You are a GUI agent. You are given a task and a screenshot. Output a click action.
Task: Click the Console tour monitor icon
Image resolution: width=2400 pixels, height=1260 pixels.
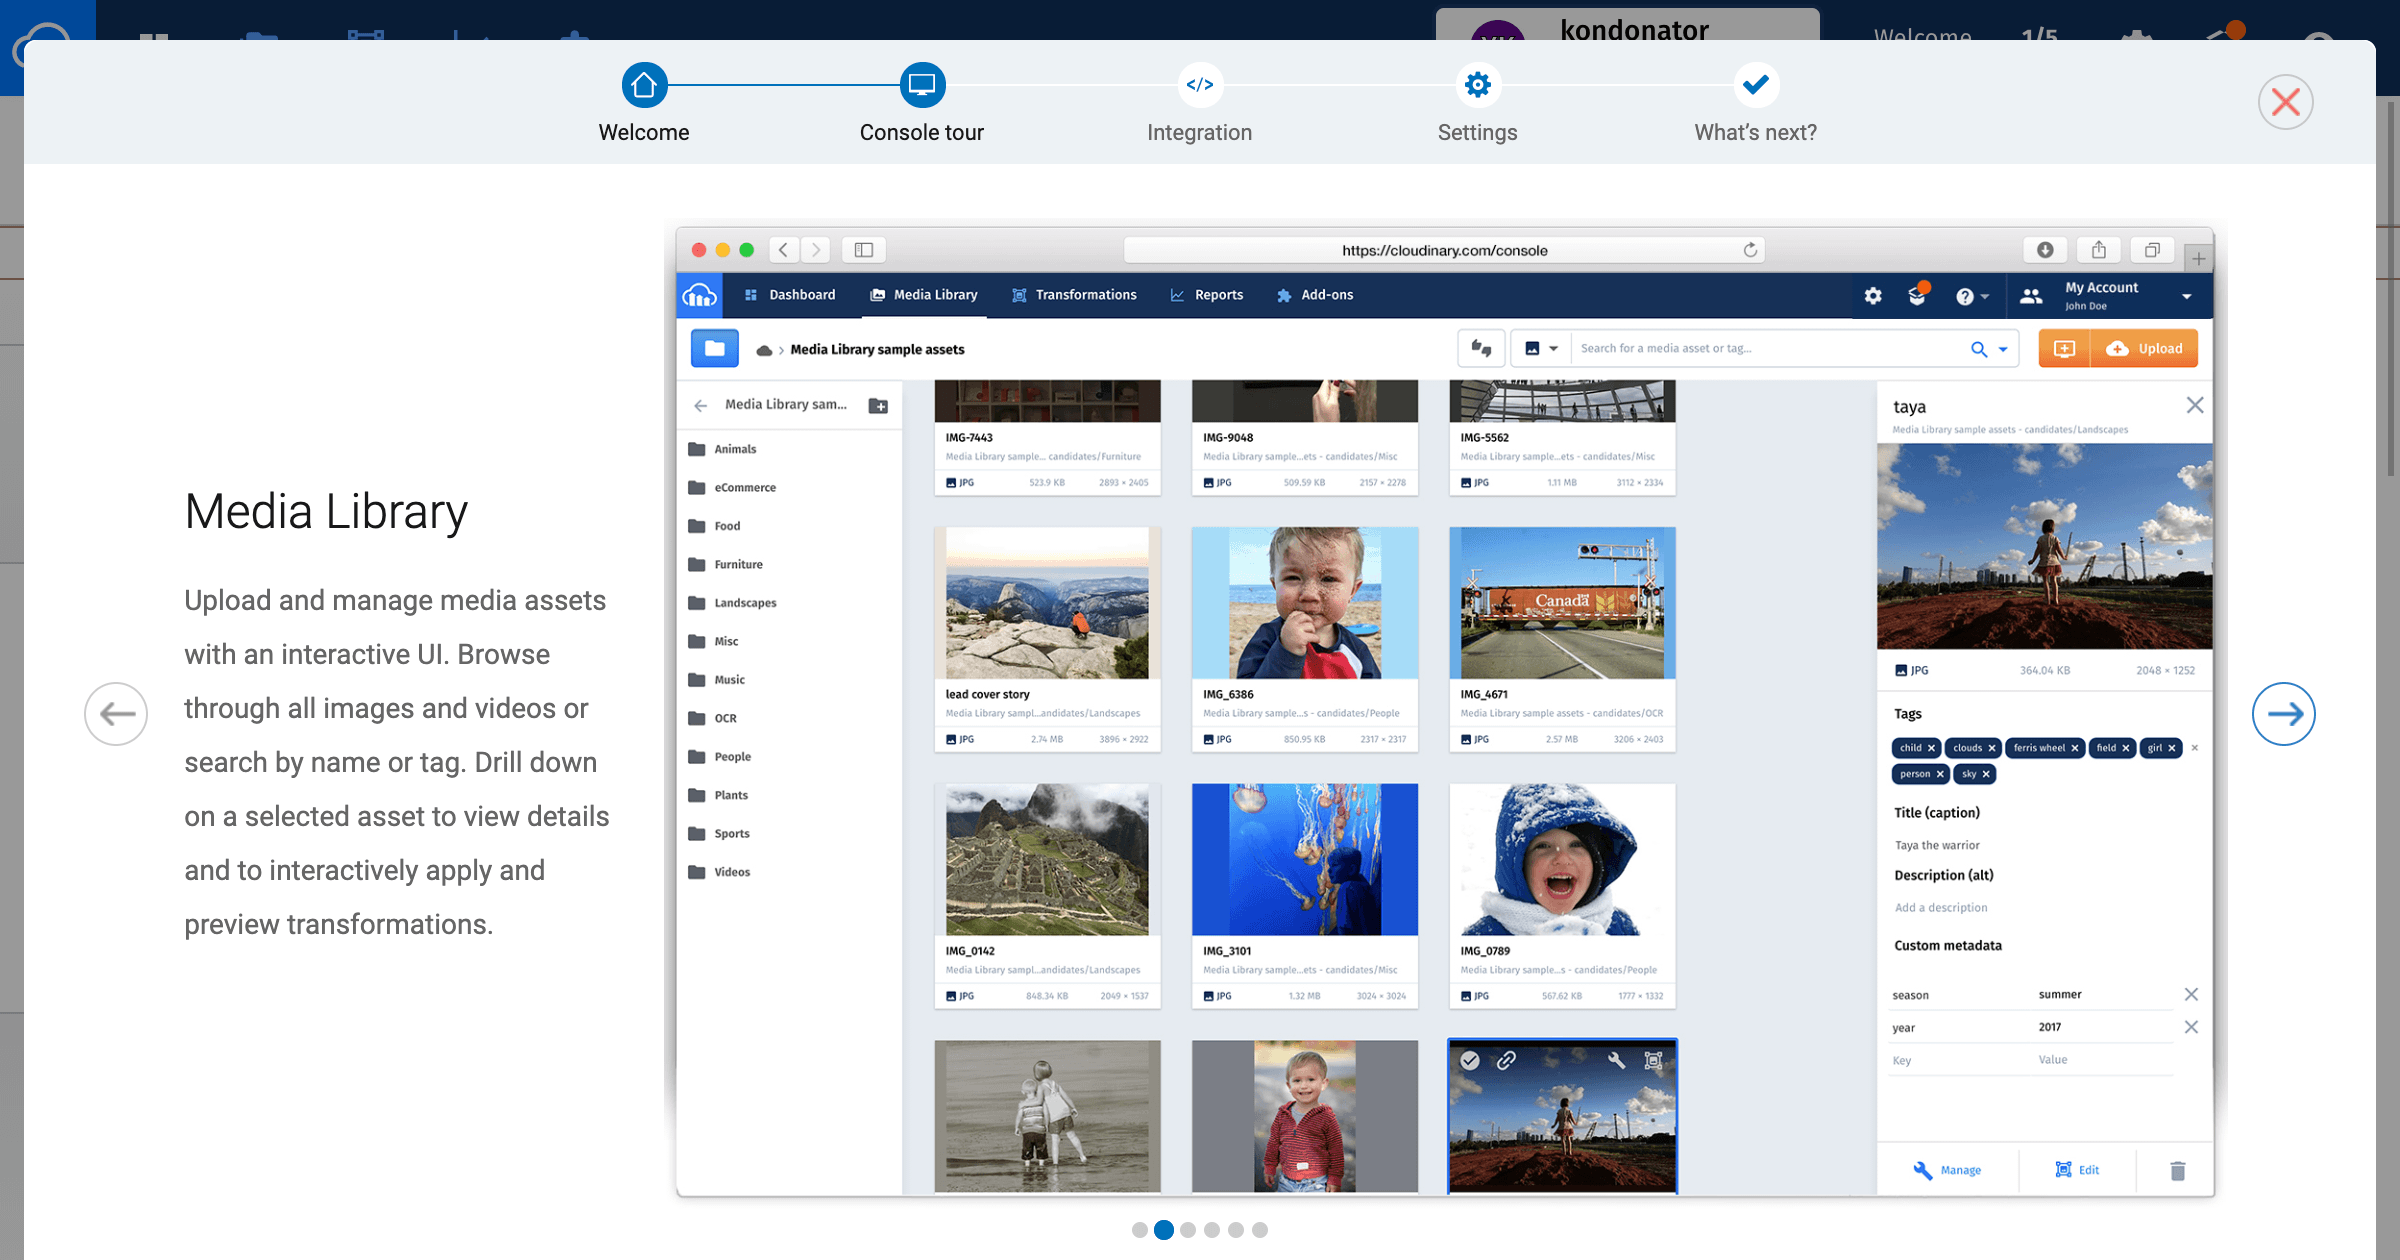click(922, 86)
